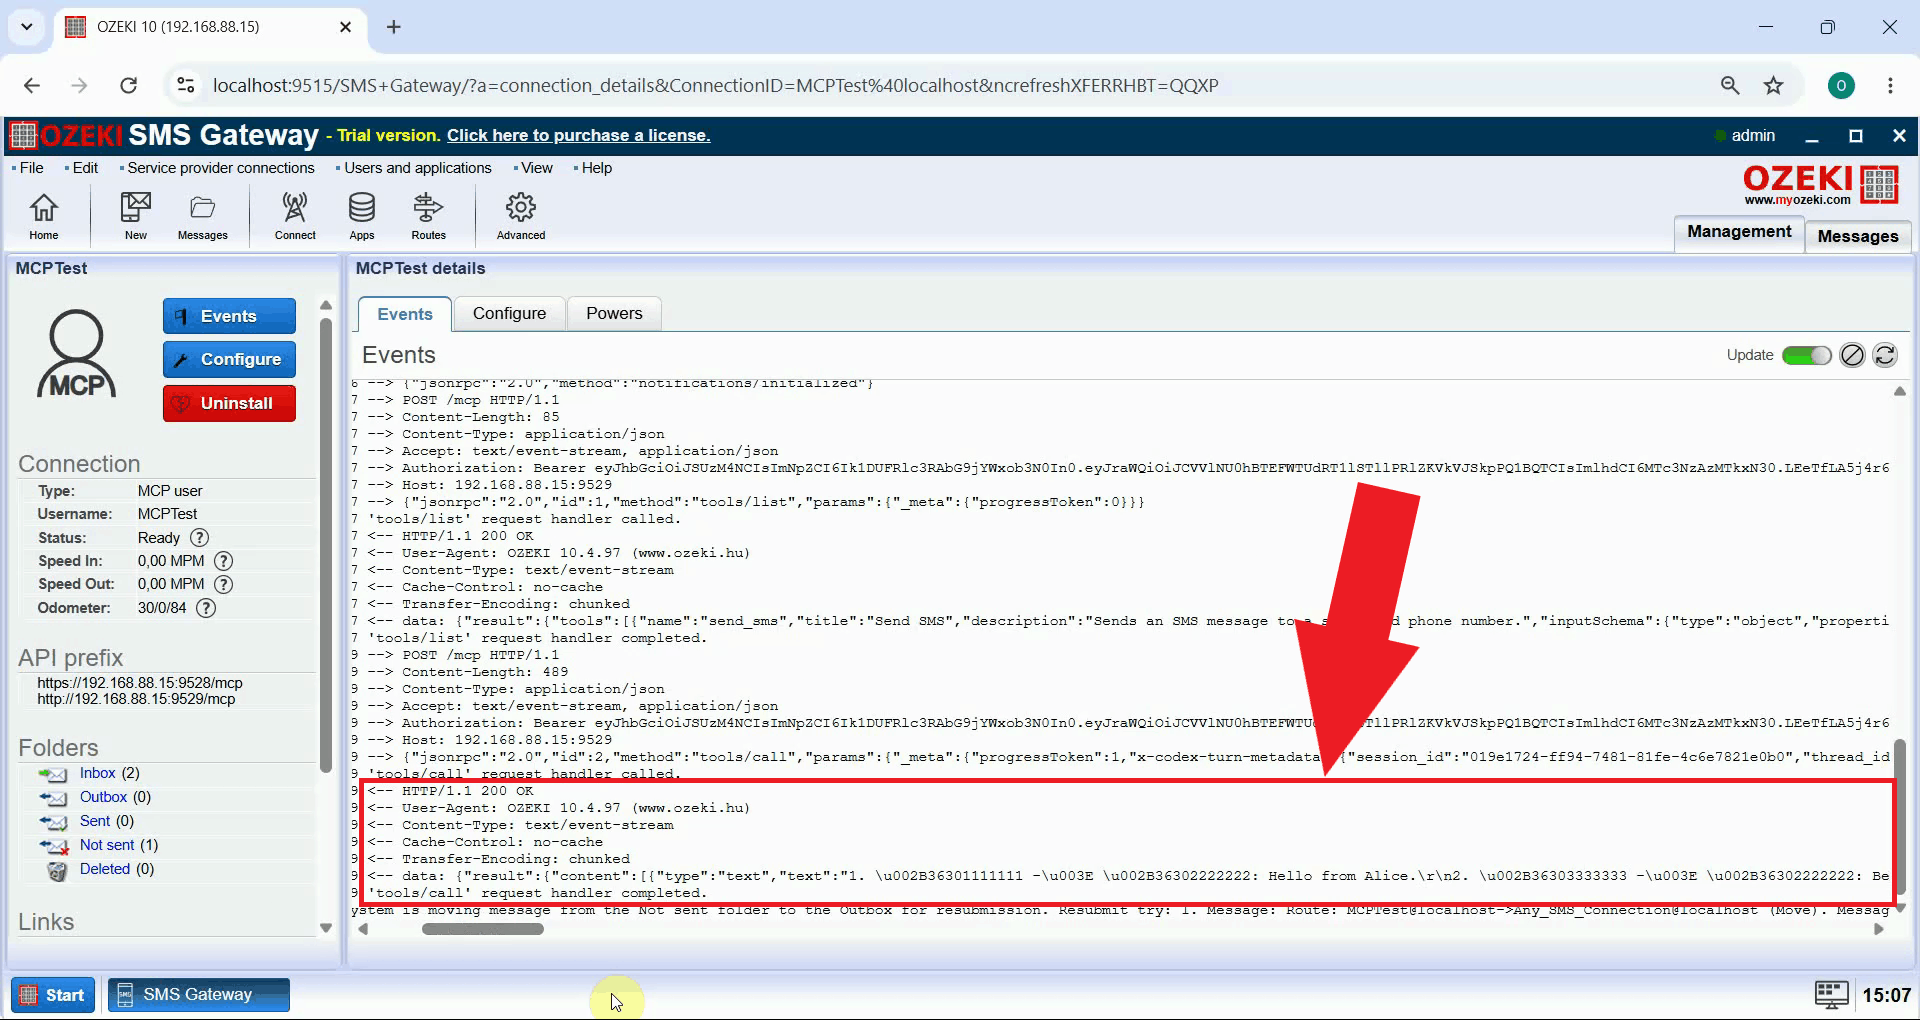Viewport: 1920px width, 1020px height.
Task: Click the MCP user avatar icon
Action: pos(77,354)
